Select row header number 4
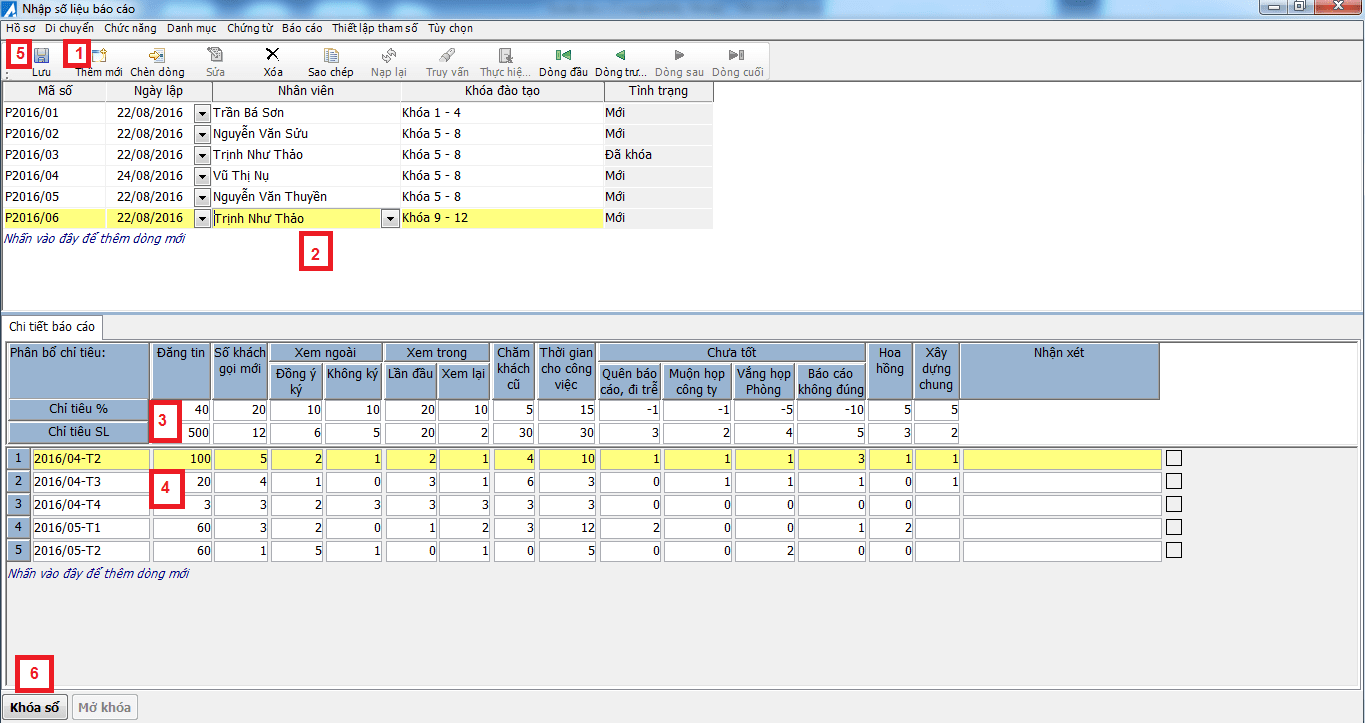The image size is (1365, 723). 18,527
